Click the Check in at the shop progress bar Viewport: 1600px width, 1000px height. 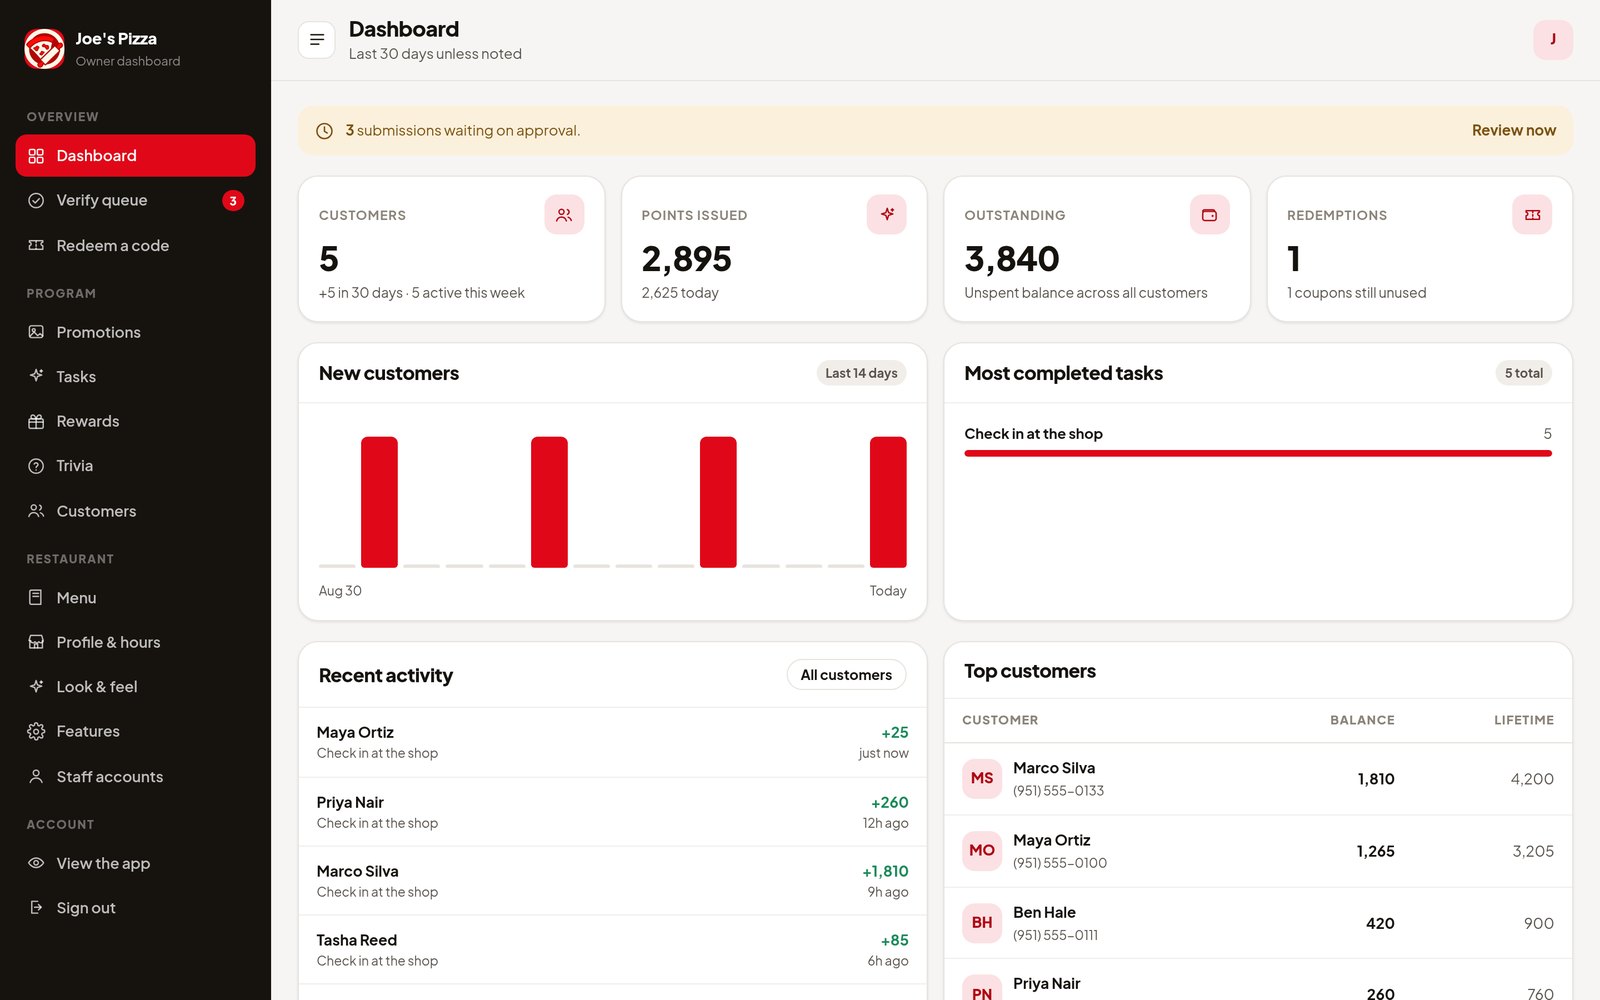(x=1258, y=453)
